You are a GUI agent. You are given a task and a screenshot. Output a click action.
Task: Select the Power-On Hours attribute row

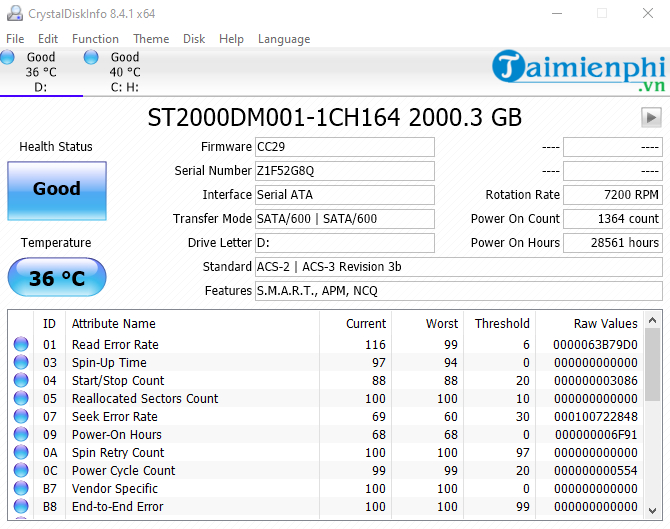click(116, 435)
